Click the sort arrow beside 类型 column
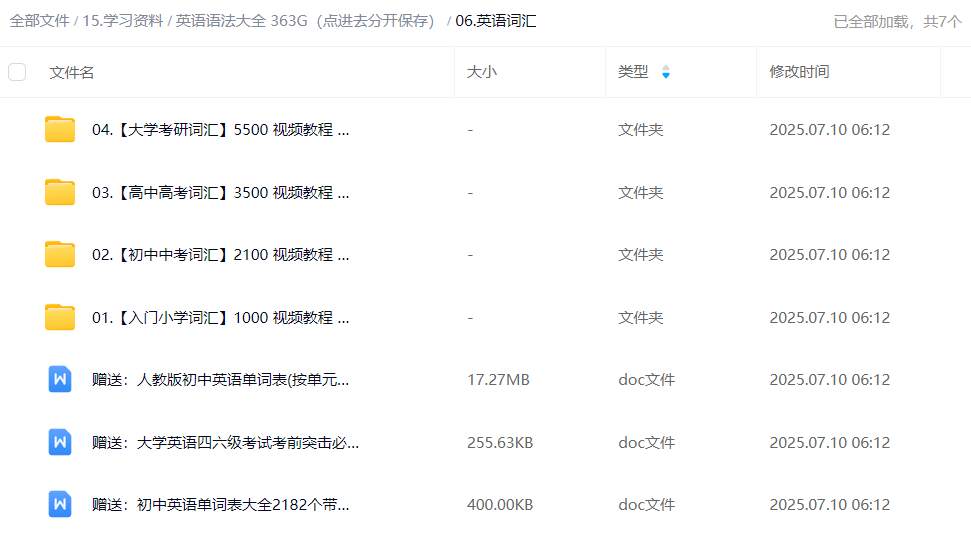 (x=666, y=72)
